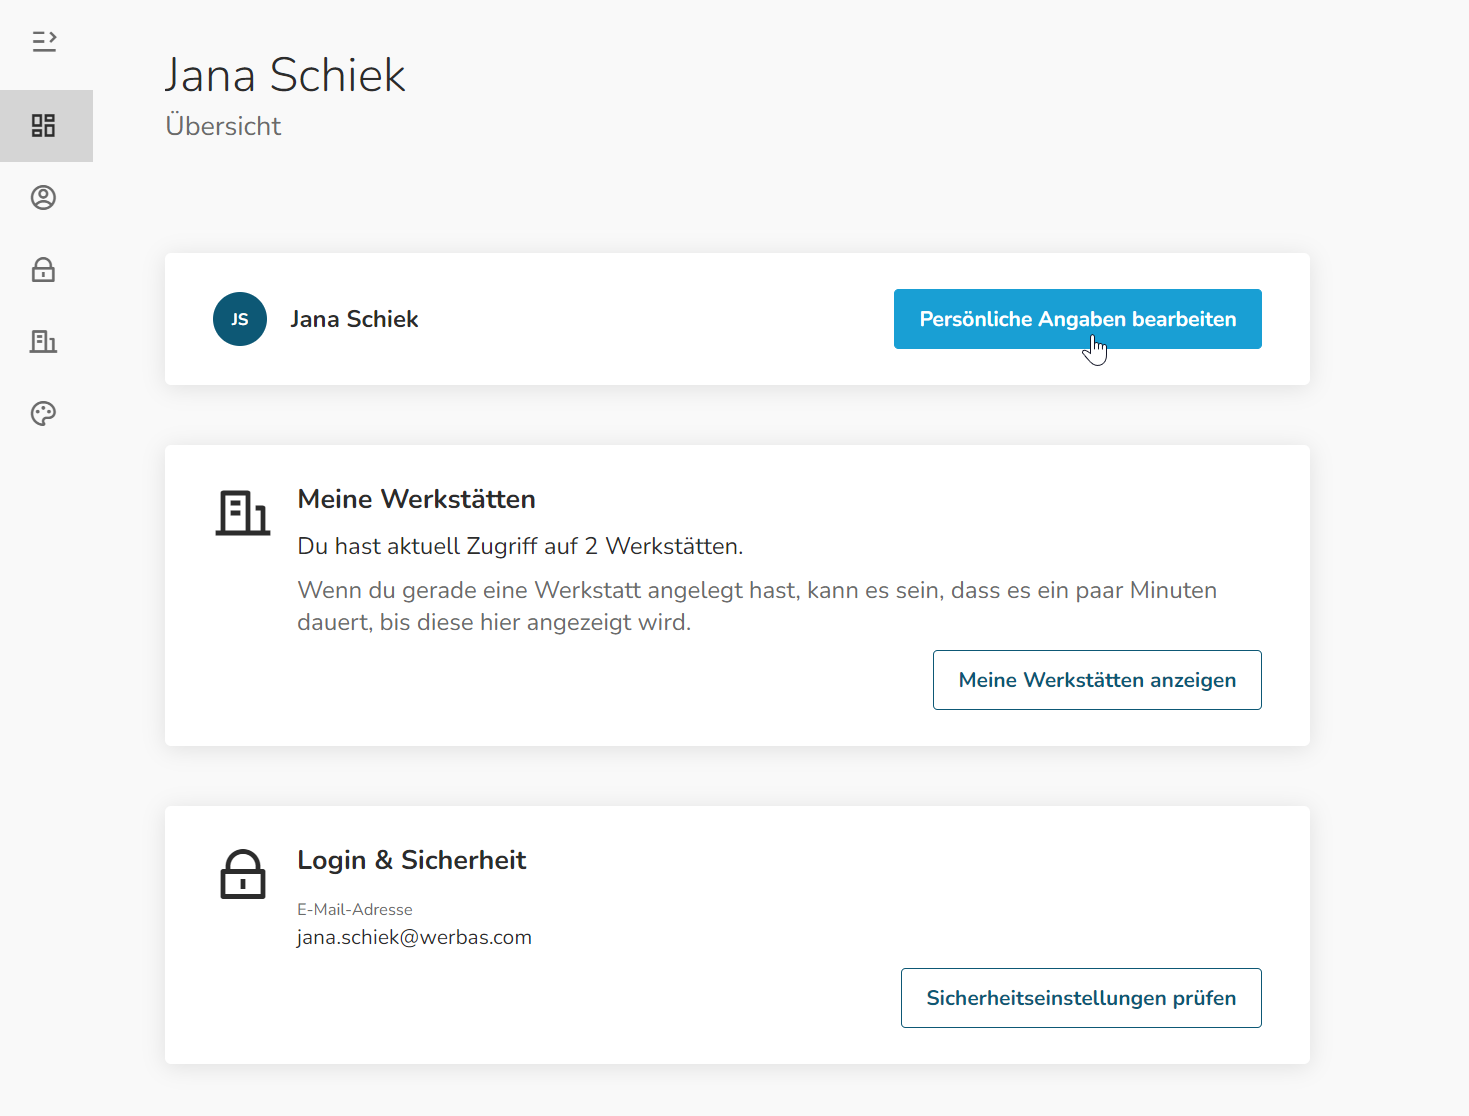Select the Meine Werkstätten card heading
The width and height of the screenshot is (1469, 1116).
click(x=417, y=499)
